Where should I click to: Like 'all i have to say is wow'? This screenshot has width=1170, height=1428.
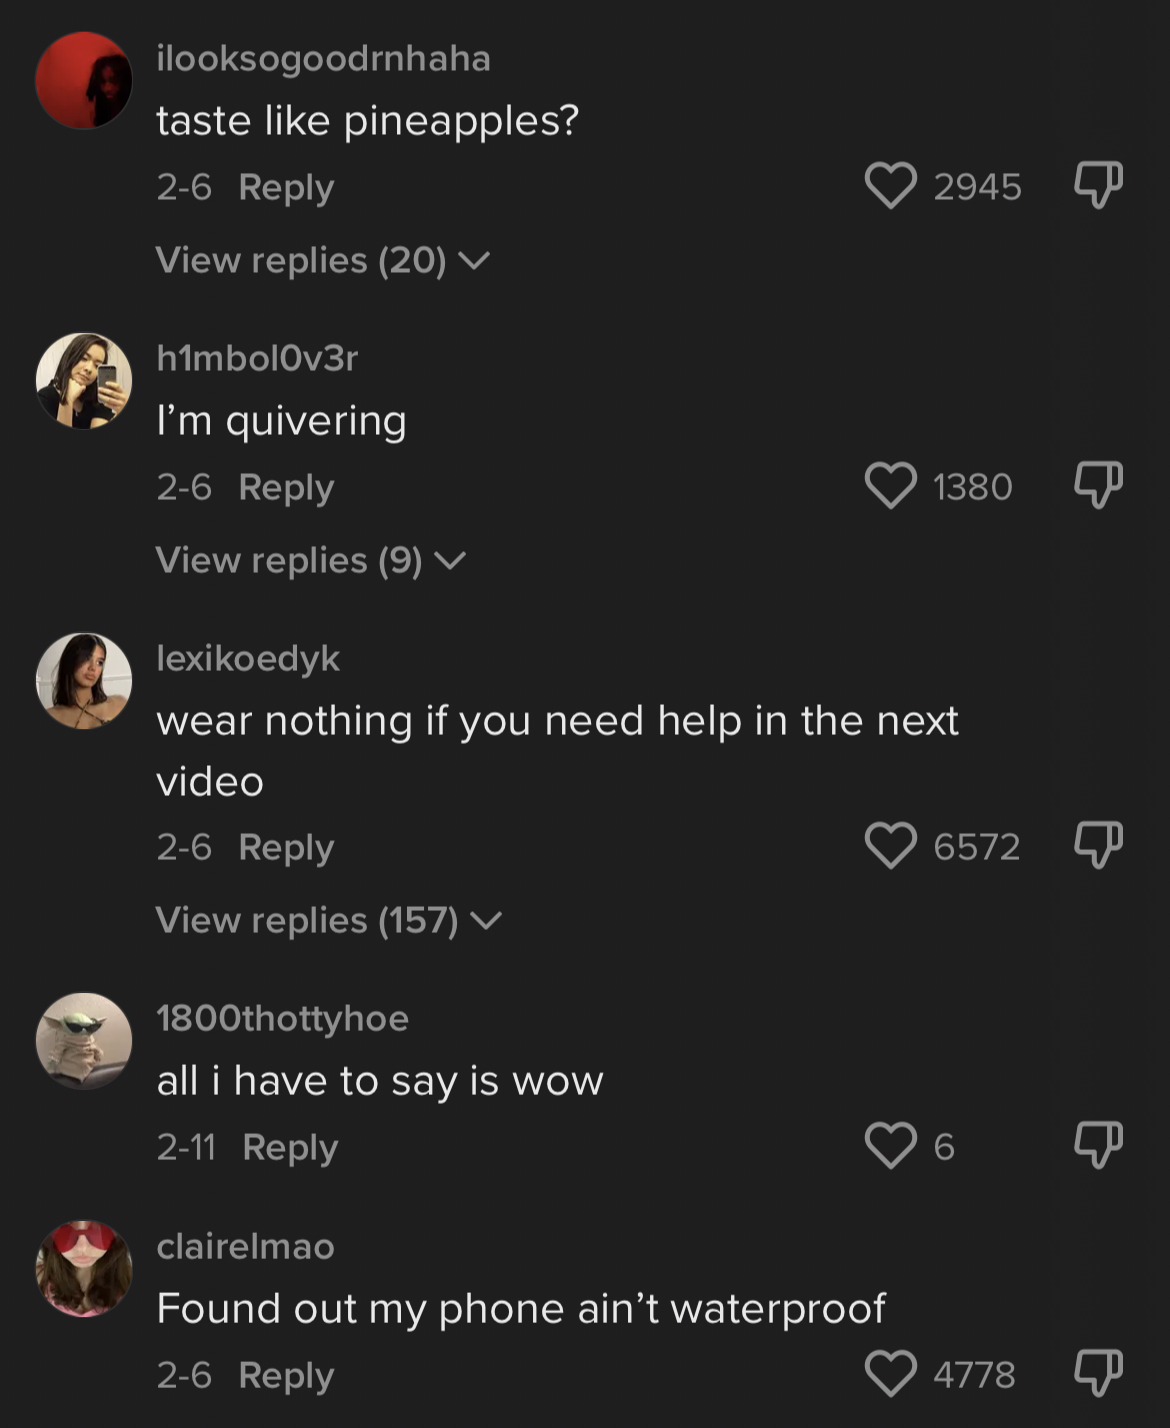click(x=890, y=1146)
